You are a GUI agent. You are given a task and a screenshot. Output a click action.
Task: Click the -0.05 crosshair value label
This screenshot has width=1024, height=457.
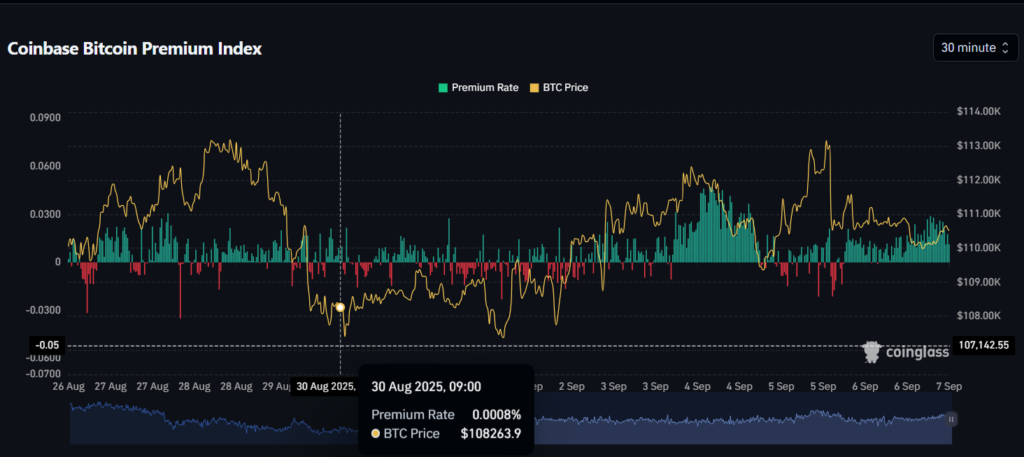[46, 345]
